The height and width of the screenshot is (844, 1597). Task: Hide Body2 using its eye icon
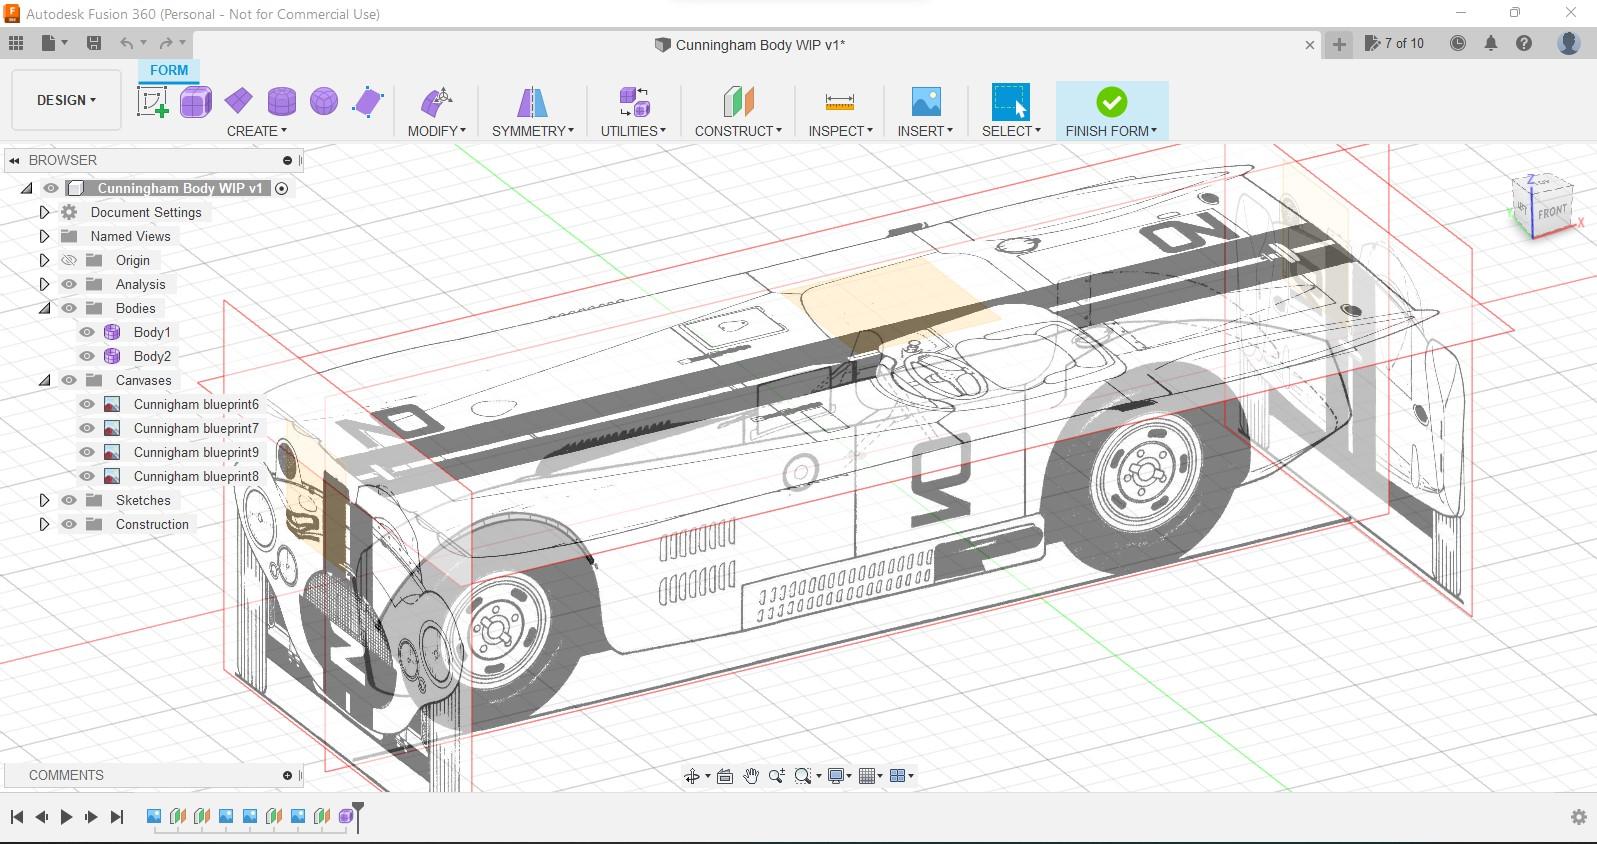87,356
